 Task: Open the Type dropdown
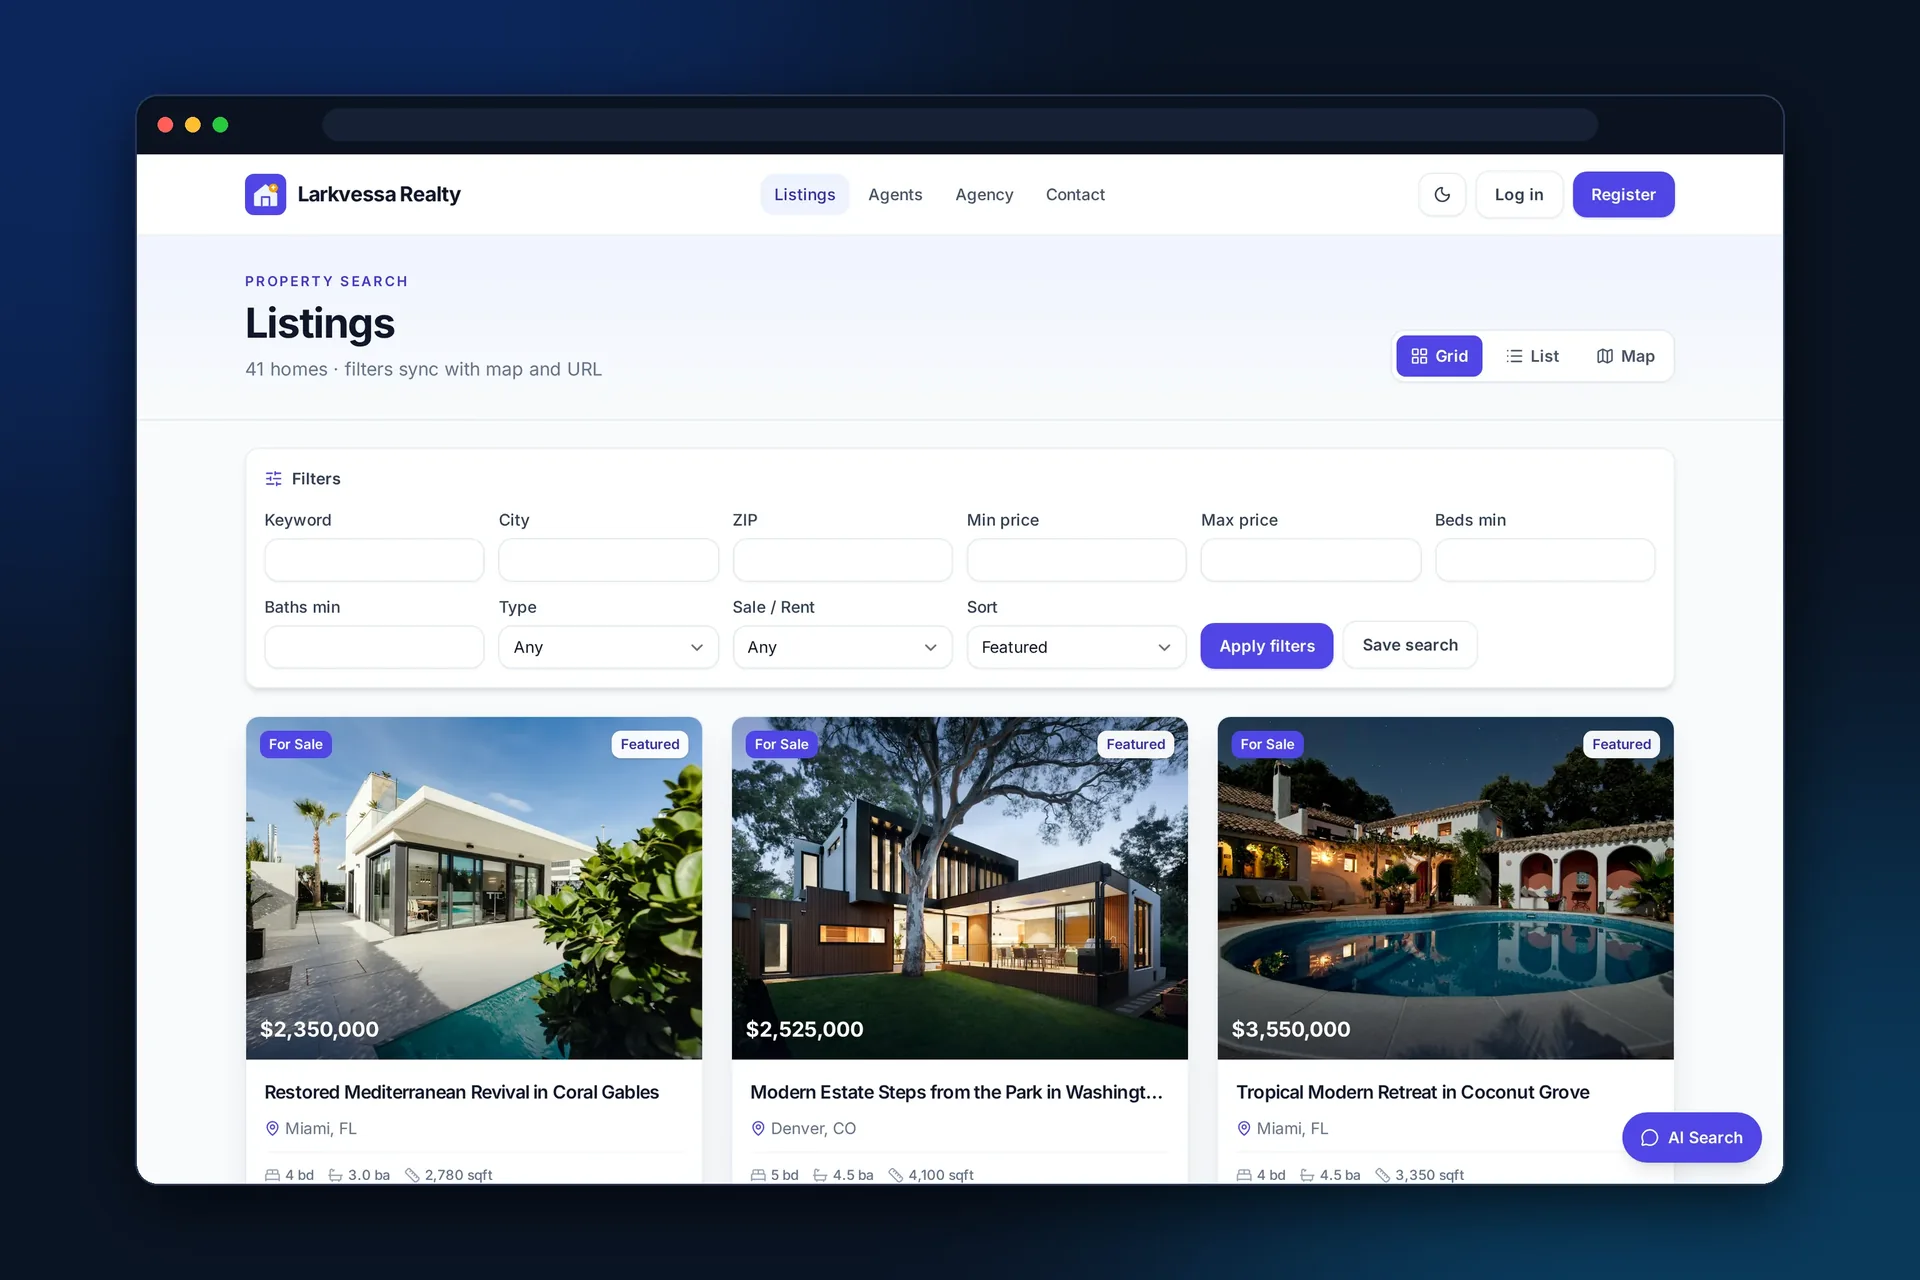pos(608,647)
